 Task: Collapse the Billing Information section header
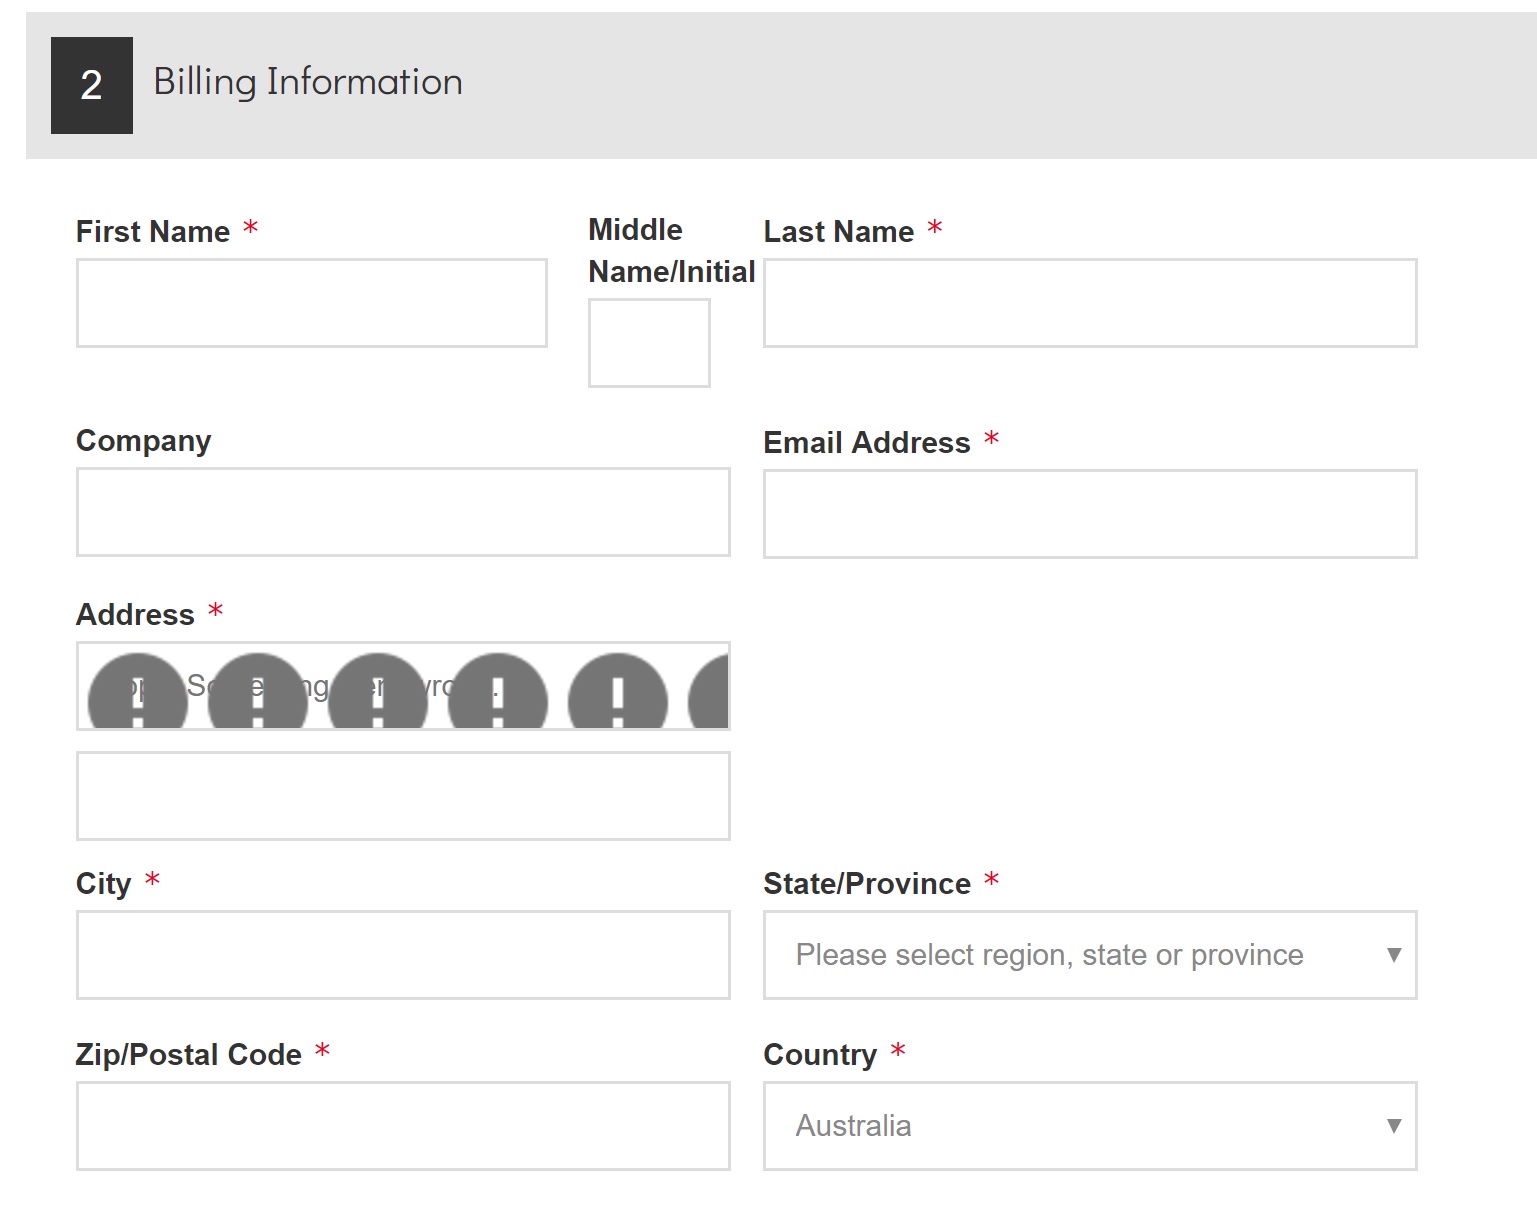[x=307, y=82]
